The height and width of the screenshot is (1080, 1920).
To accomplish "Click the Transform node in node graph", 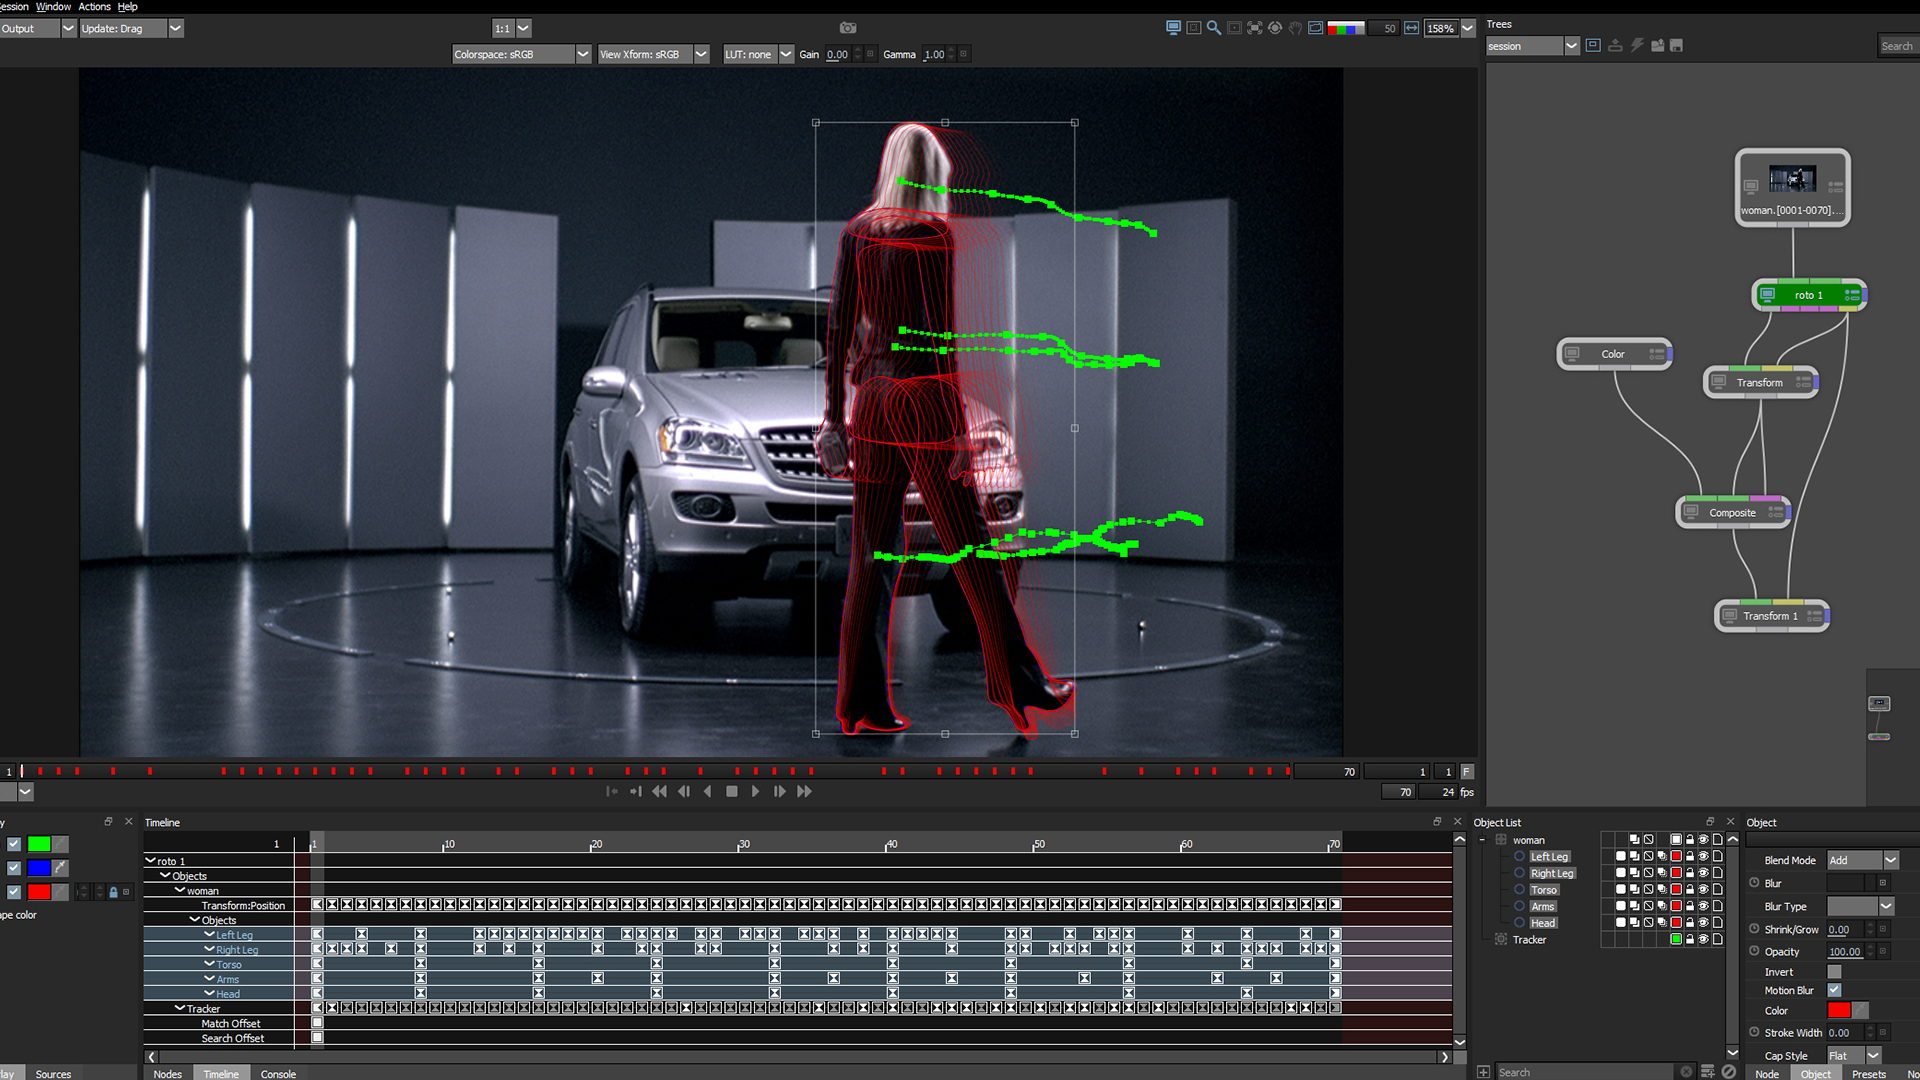I will coord(1760,382).
